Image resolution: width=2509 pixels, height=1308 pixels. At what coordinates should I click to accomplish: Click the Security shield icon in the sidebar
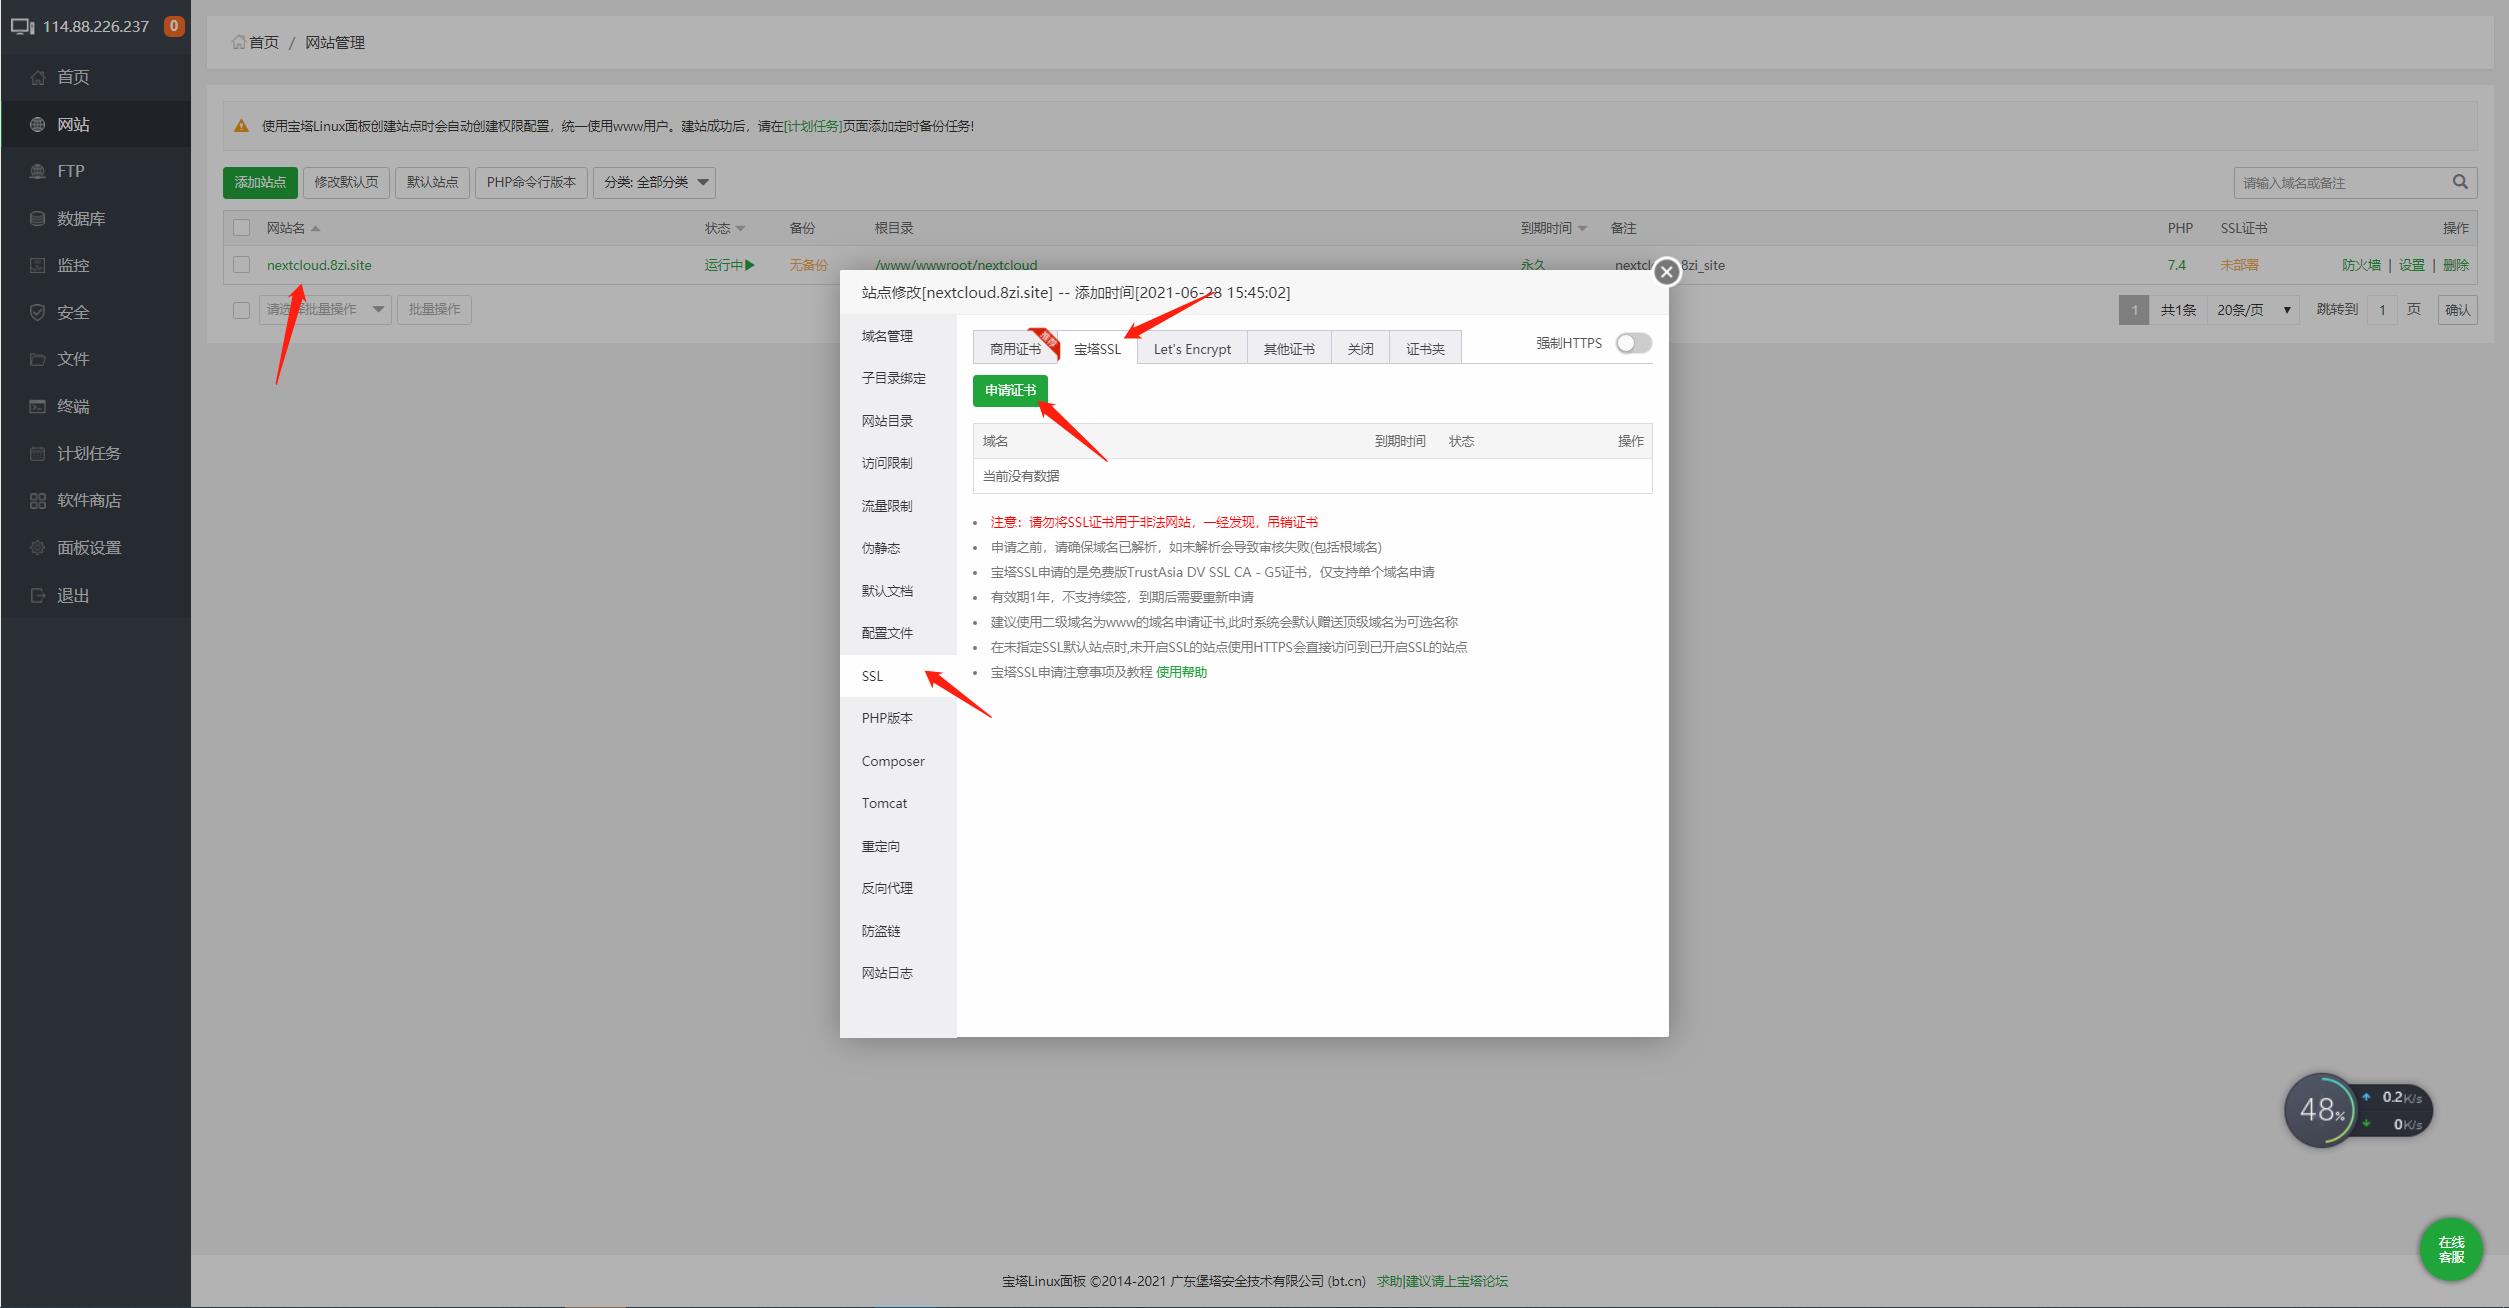coord(38,312)
